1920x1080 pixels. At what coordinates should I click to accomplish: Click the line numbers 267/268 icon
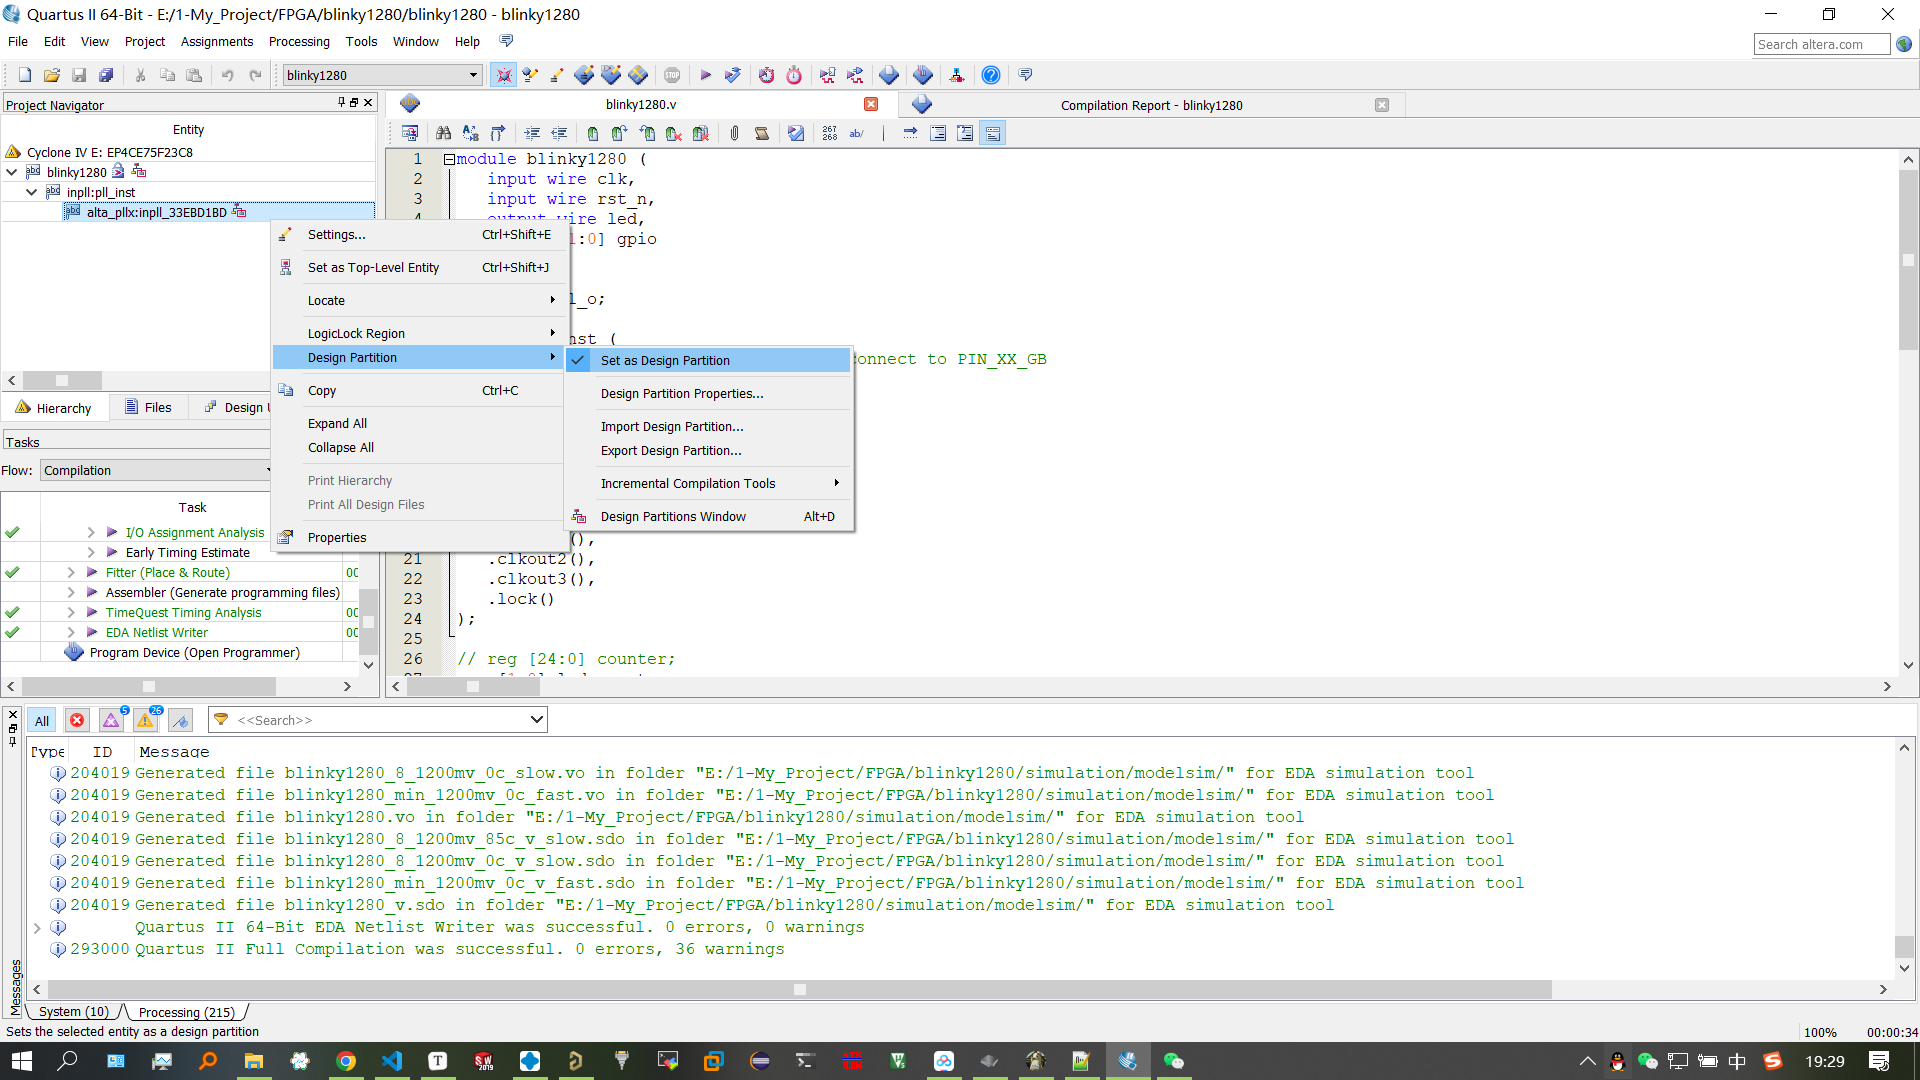tap(830, 133)
